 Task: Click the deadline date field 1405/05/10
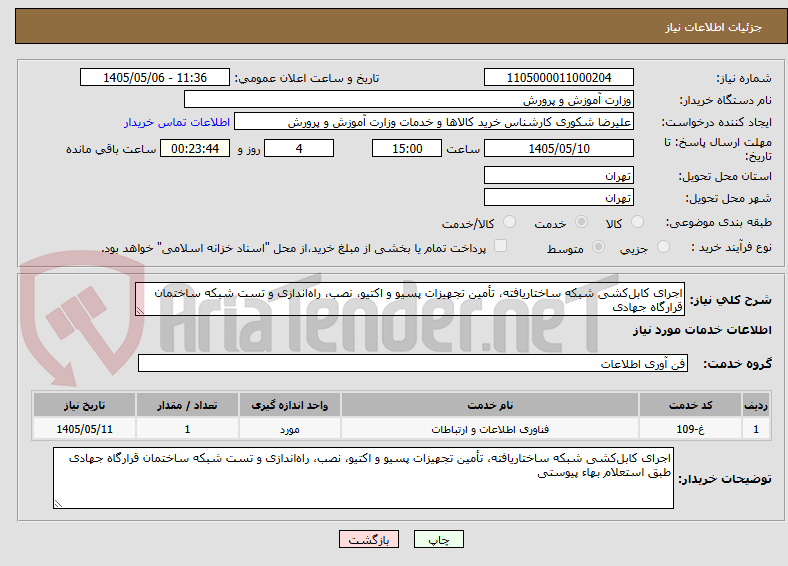point(558,148)
